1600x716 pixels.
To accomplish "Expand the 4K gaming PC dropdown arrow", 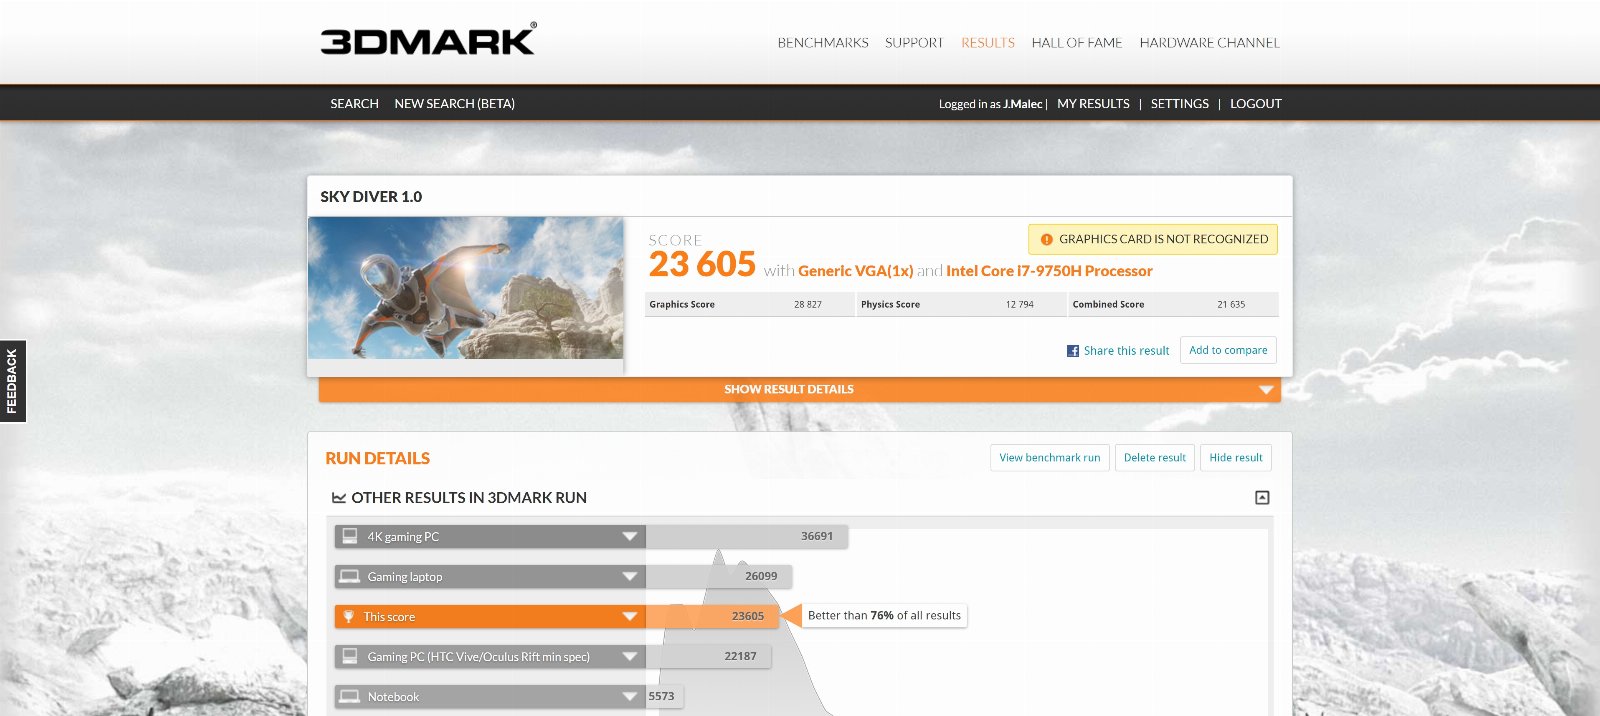I will pos(630,536).
